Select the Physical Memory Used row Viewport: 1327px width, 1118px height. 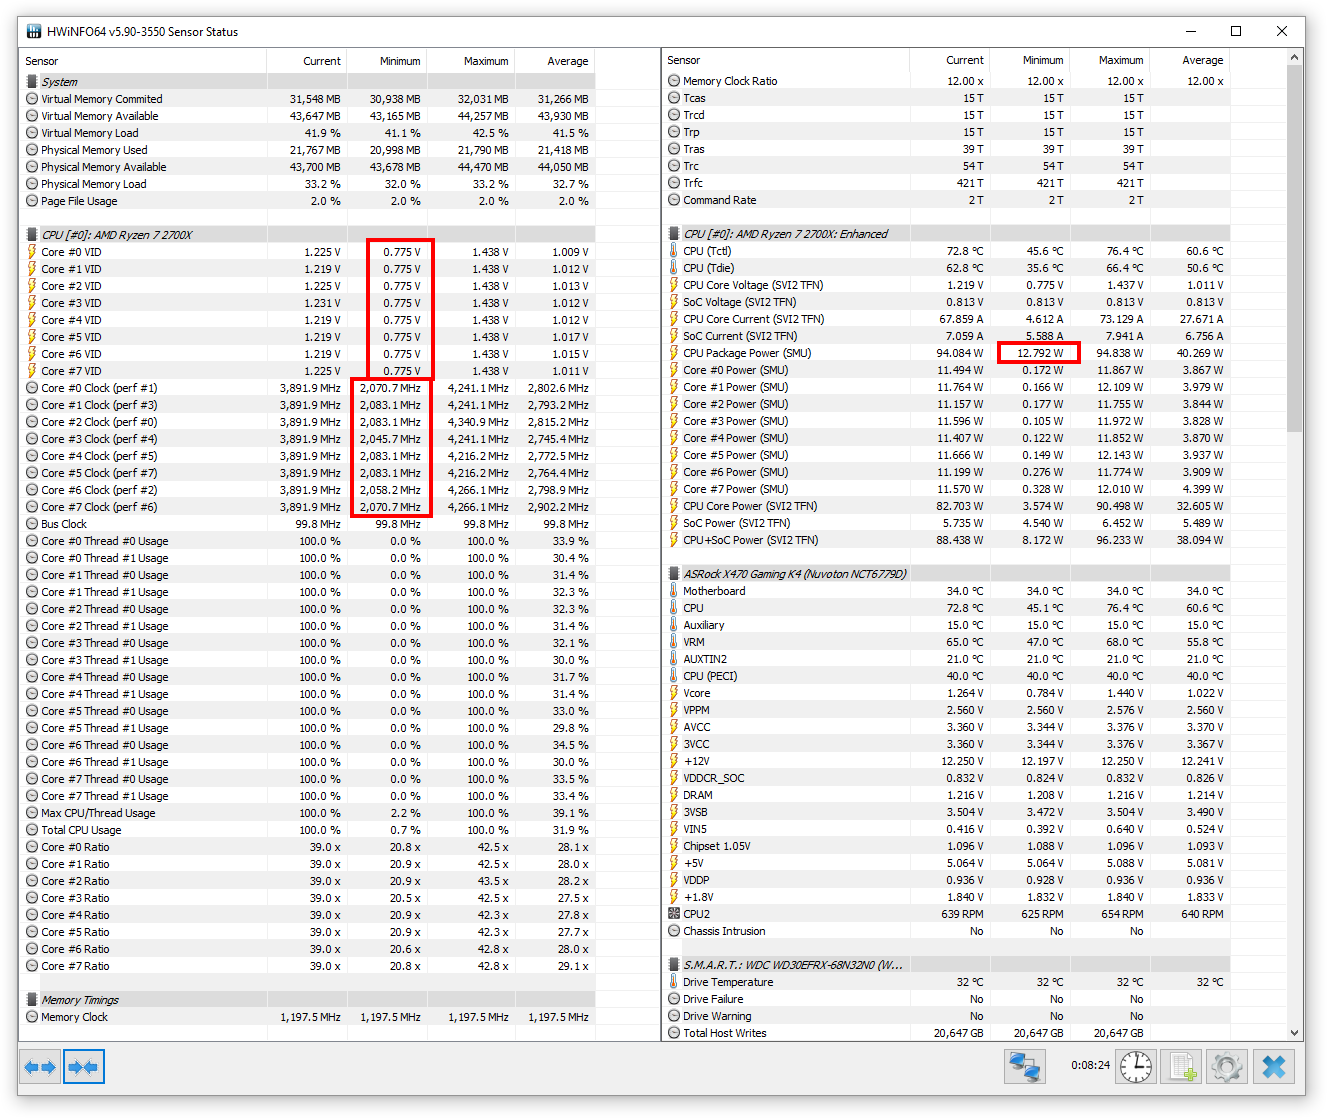click(x=308, y=150)
